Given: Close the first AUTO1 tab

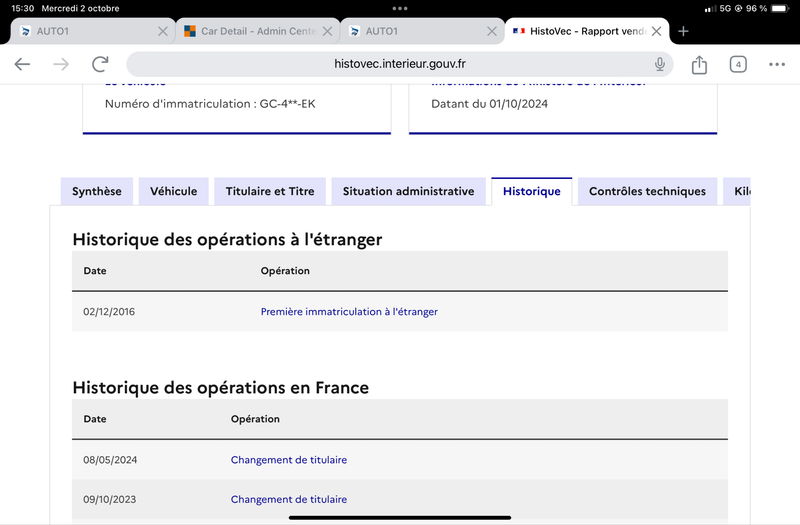Looking at the screenshot, I should click(x=163, y=31).
